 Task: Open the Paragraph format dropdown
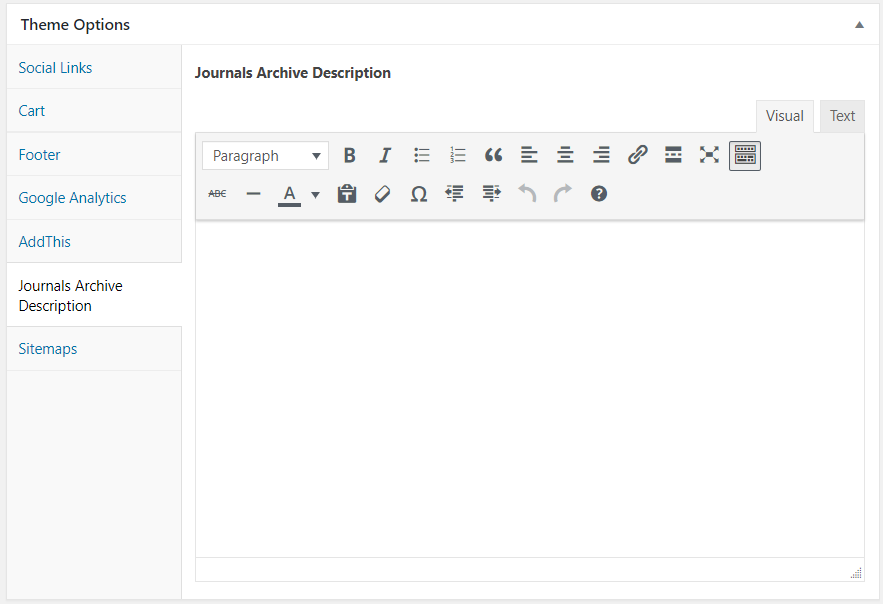tap(265, 155)
